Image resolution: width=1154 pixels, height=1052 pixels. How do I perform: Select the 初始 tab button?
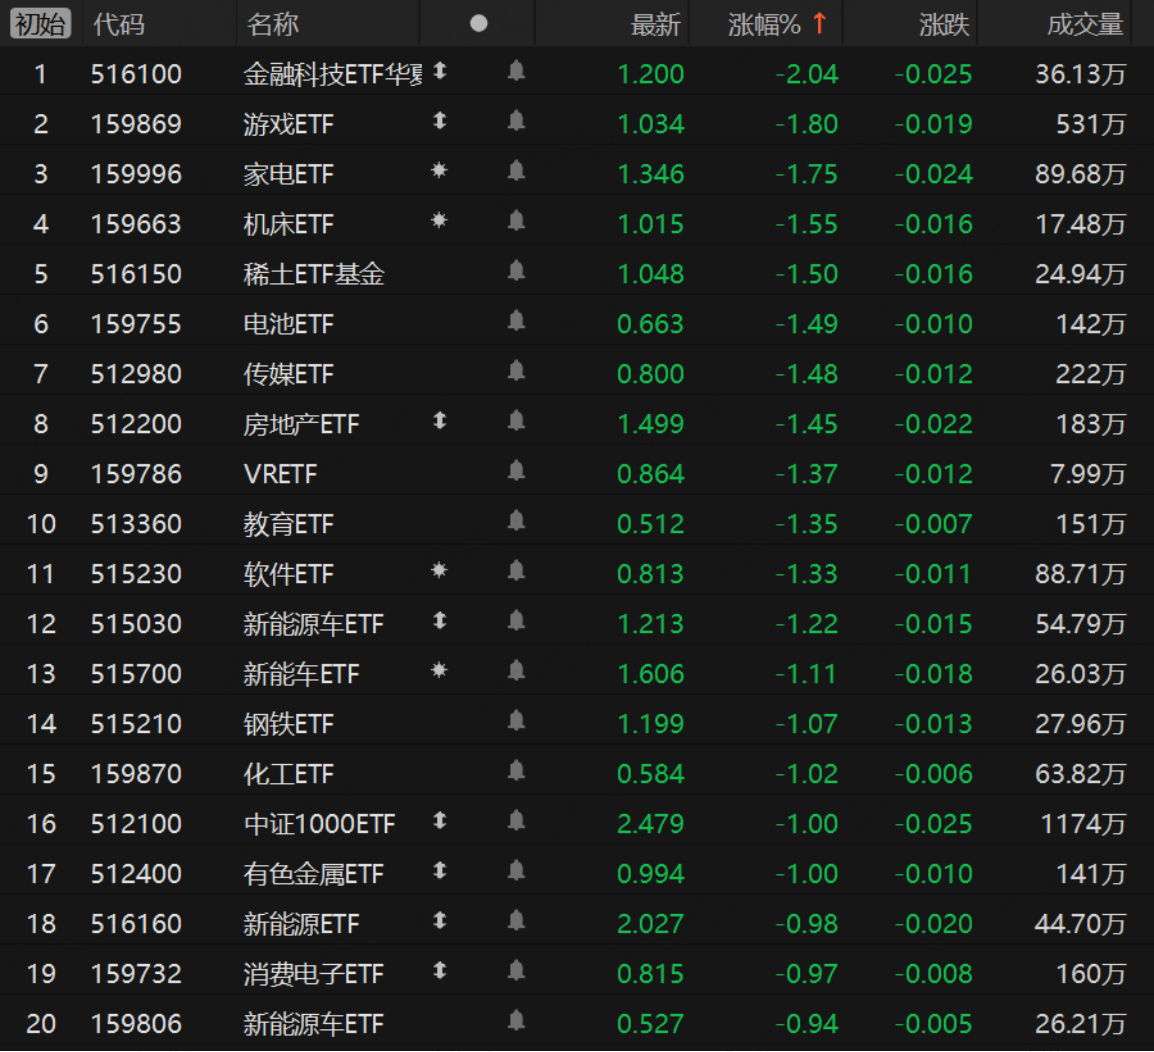pyautogui.click(x=40, y=24)
